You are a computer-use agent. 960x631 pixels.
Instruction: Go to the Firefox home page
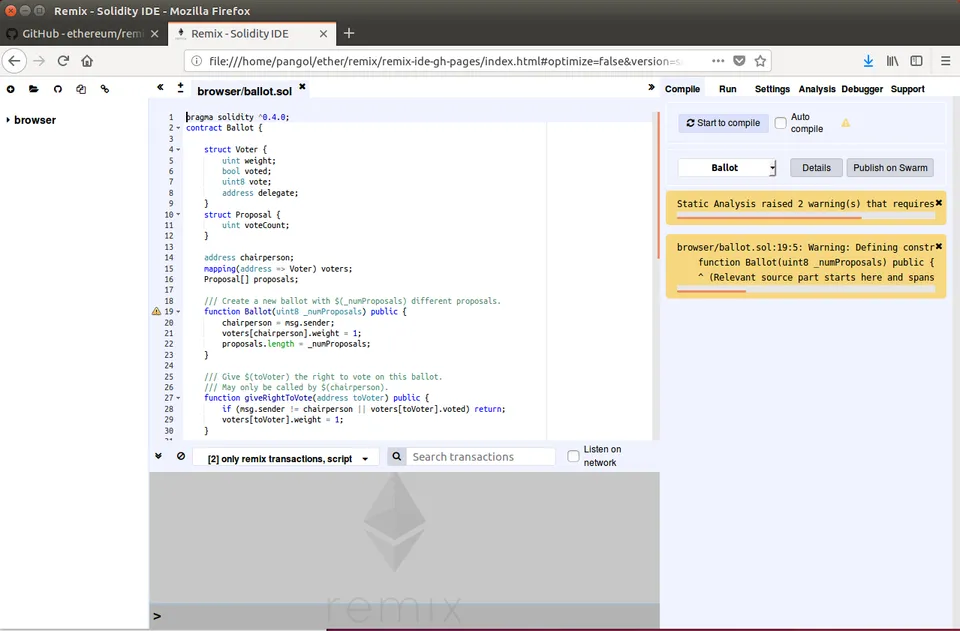coord(87,61)
